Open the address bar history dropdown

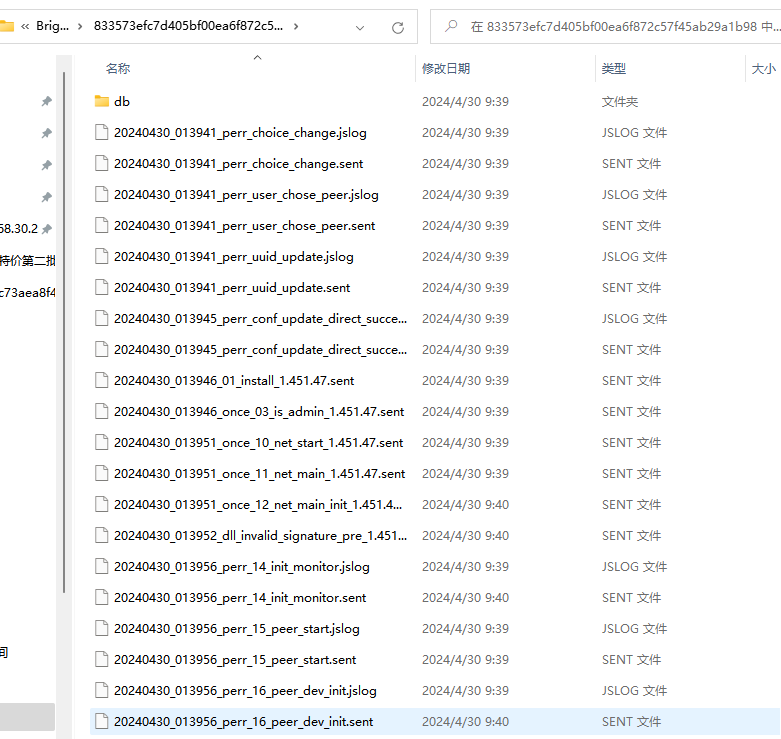(360, 28)
